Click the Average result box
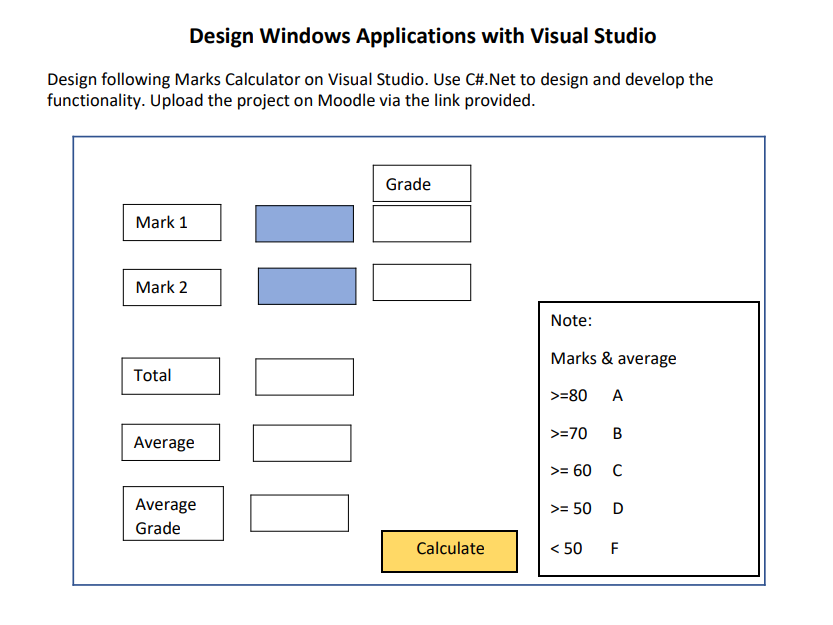The width and height of the screenshot is (833, 625). pyautogui.click(x=302, y=443)
